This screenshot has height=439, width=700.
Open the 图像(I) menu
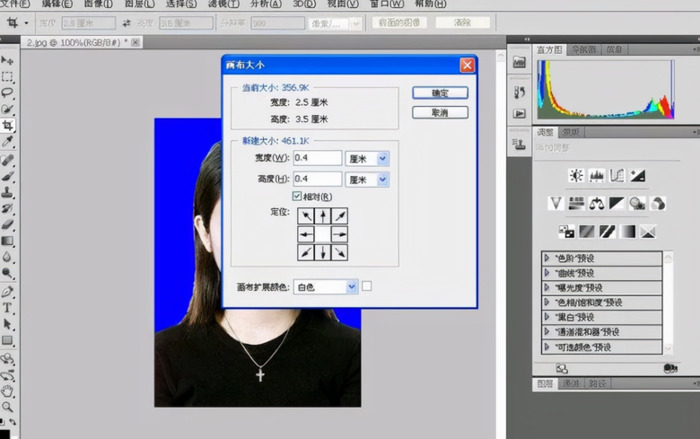click(98, 4)
